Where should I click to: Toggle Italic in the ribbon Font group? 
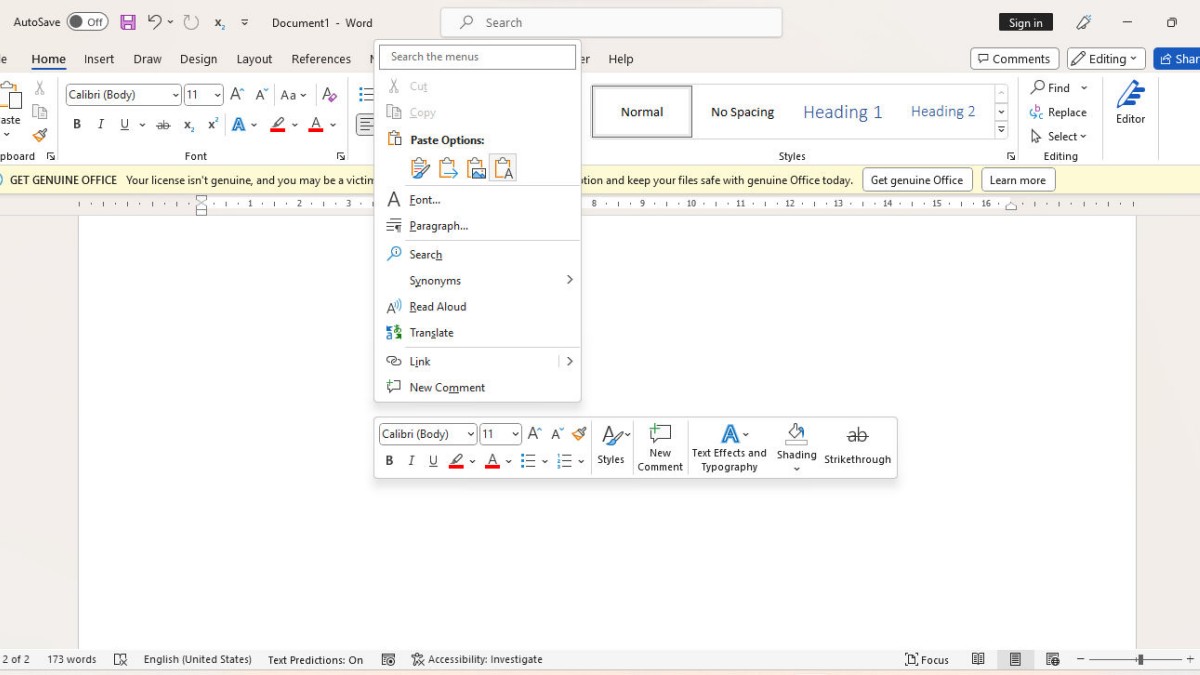[101, 125]
